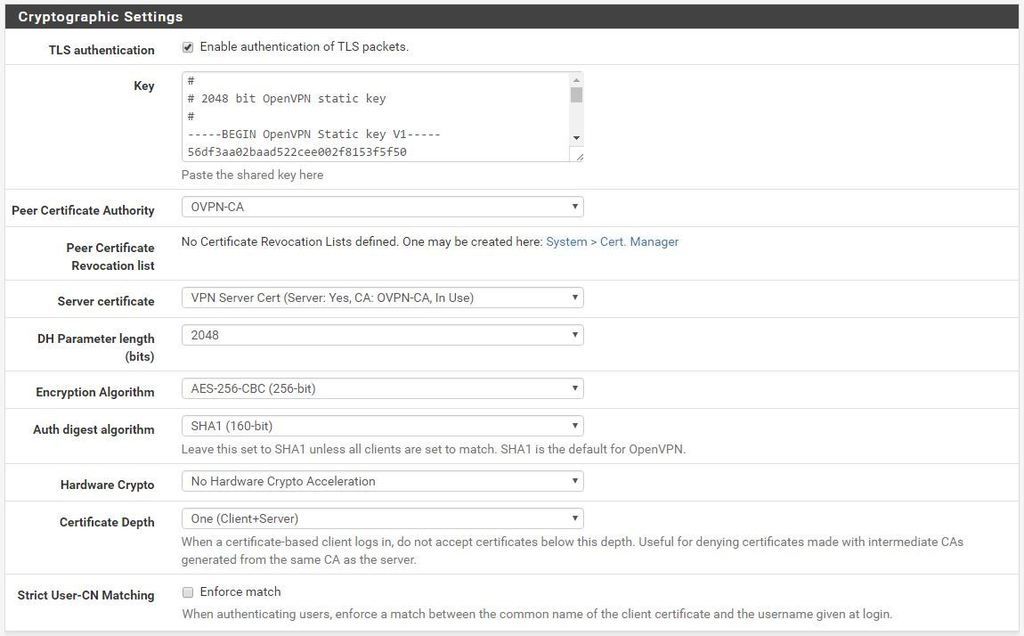This screenshot has width=1024, height=636.
Task: Click the Hardware Crypto label
Action: [107, 485]
